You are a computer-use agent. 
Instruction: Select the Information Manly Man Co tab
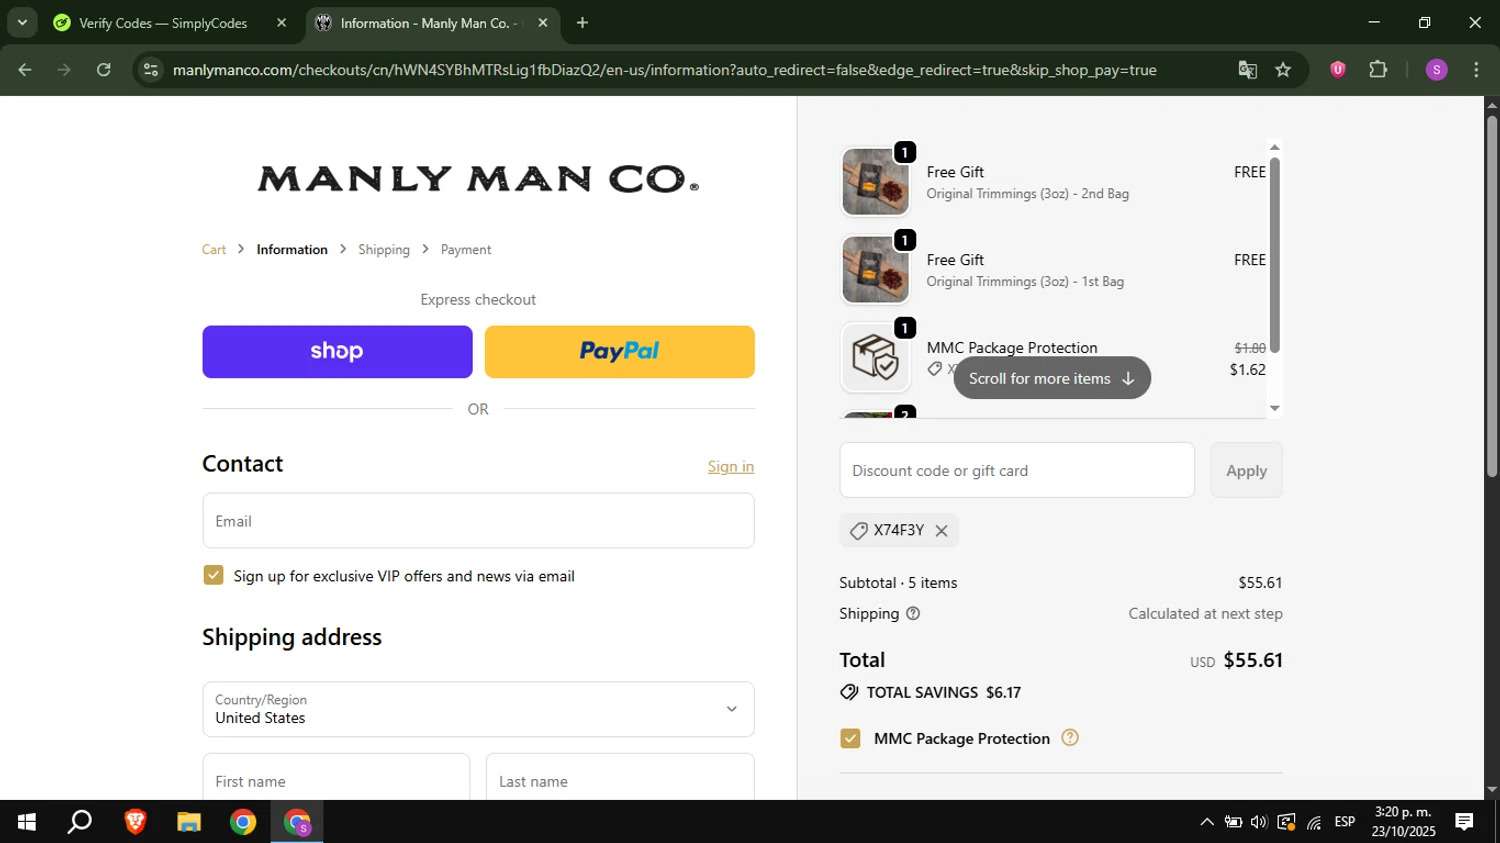pos(432,23)
